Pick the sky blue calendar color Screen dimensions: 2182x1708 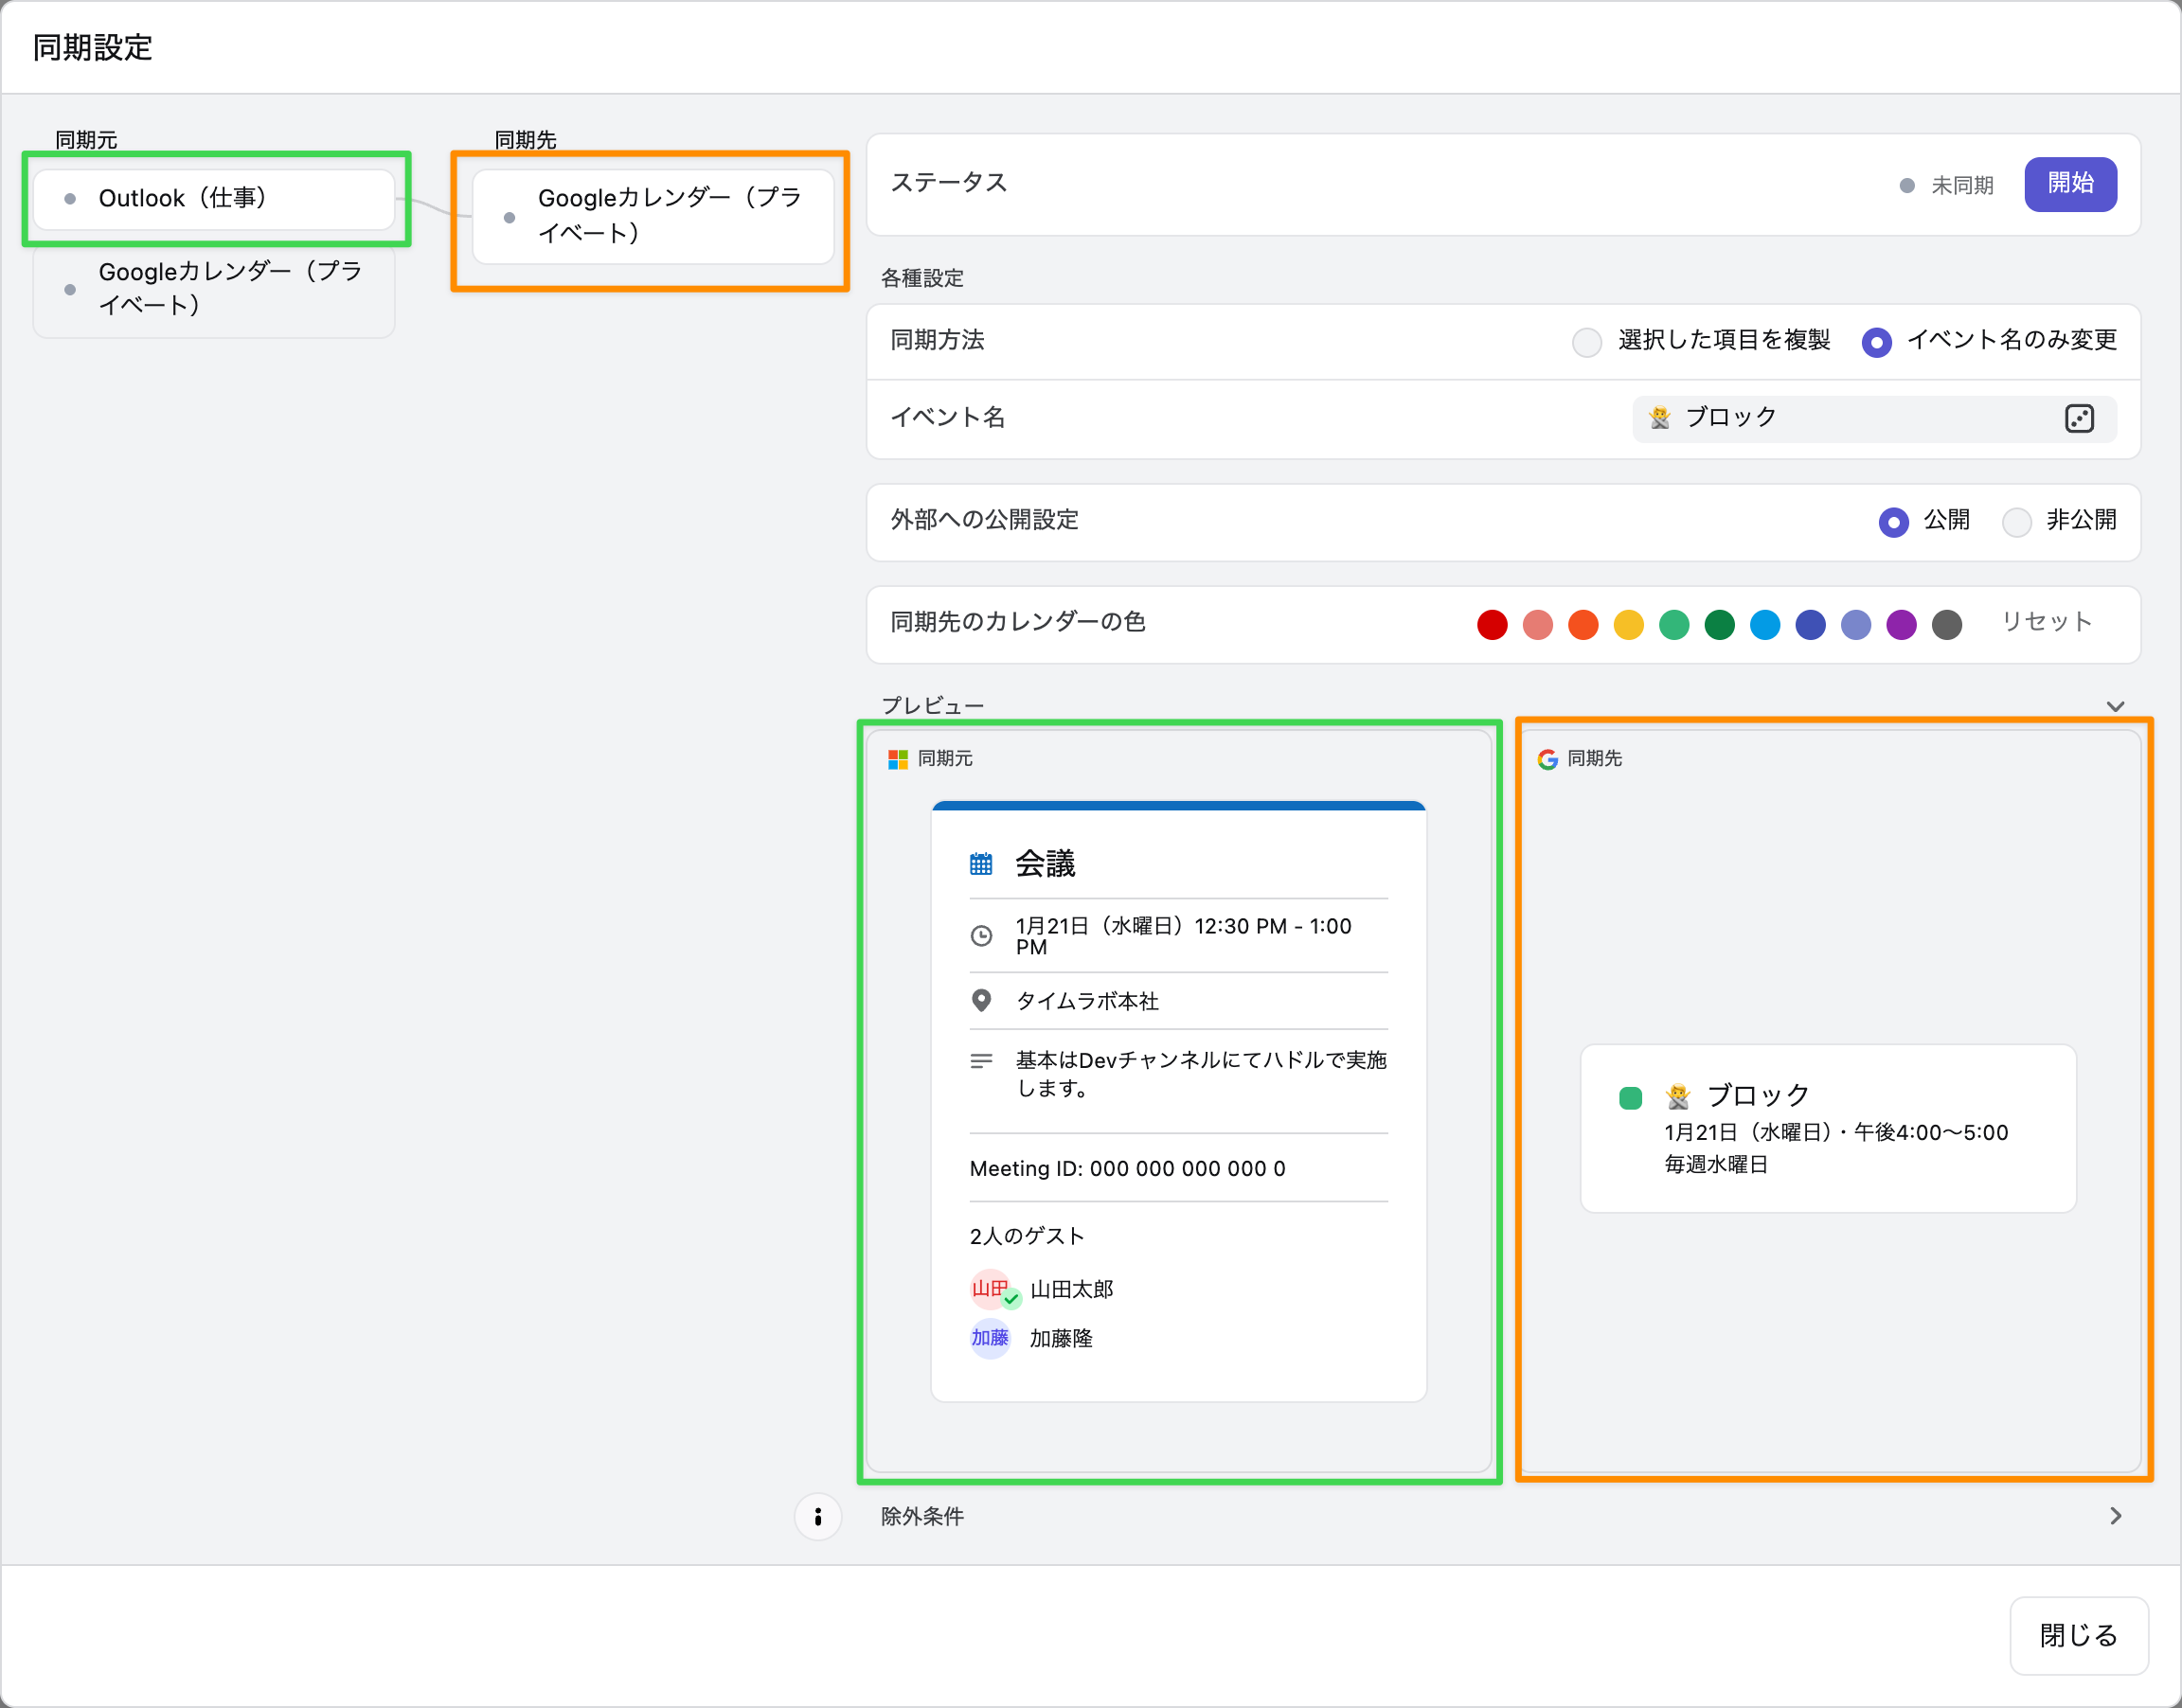coord(1765,625)
